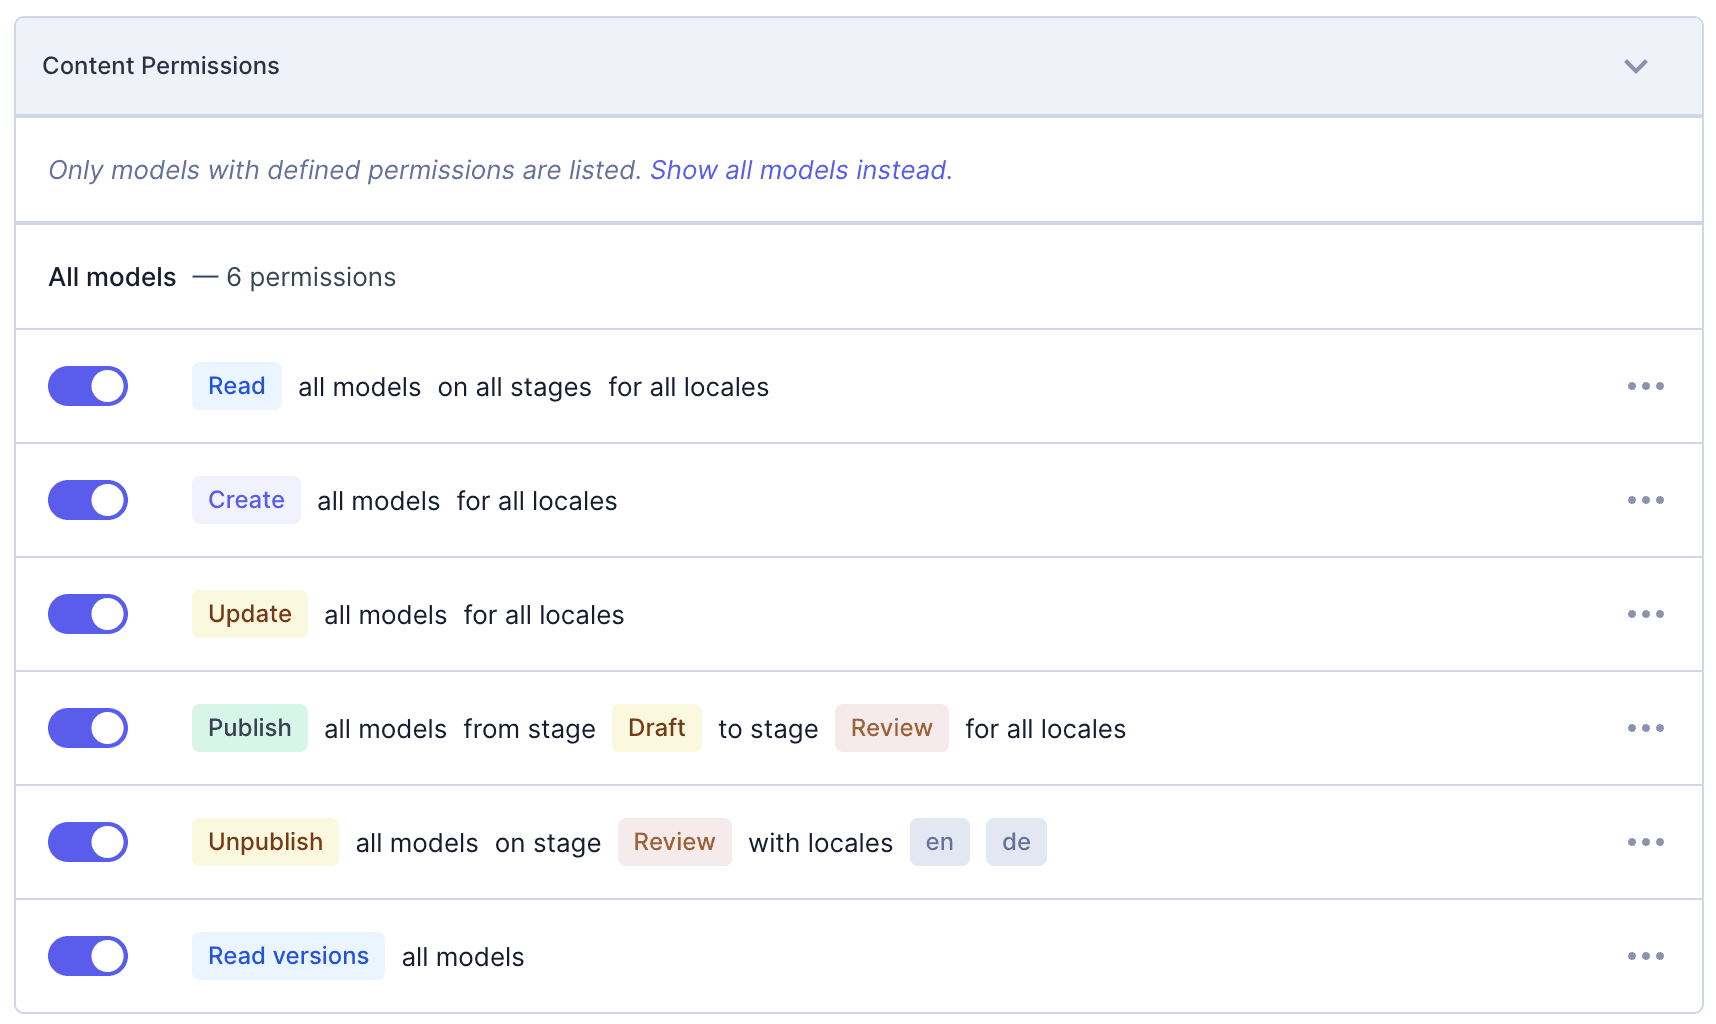Select the All models section heading

click(x=111, y=277)
